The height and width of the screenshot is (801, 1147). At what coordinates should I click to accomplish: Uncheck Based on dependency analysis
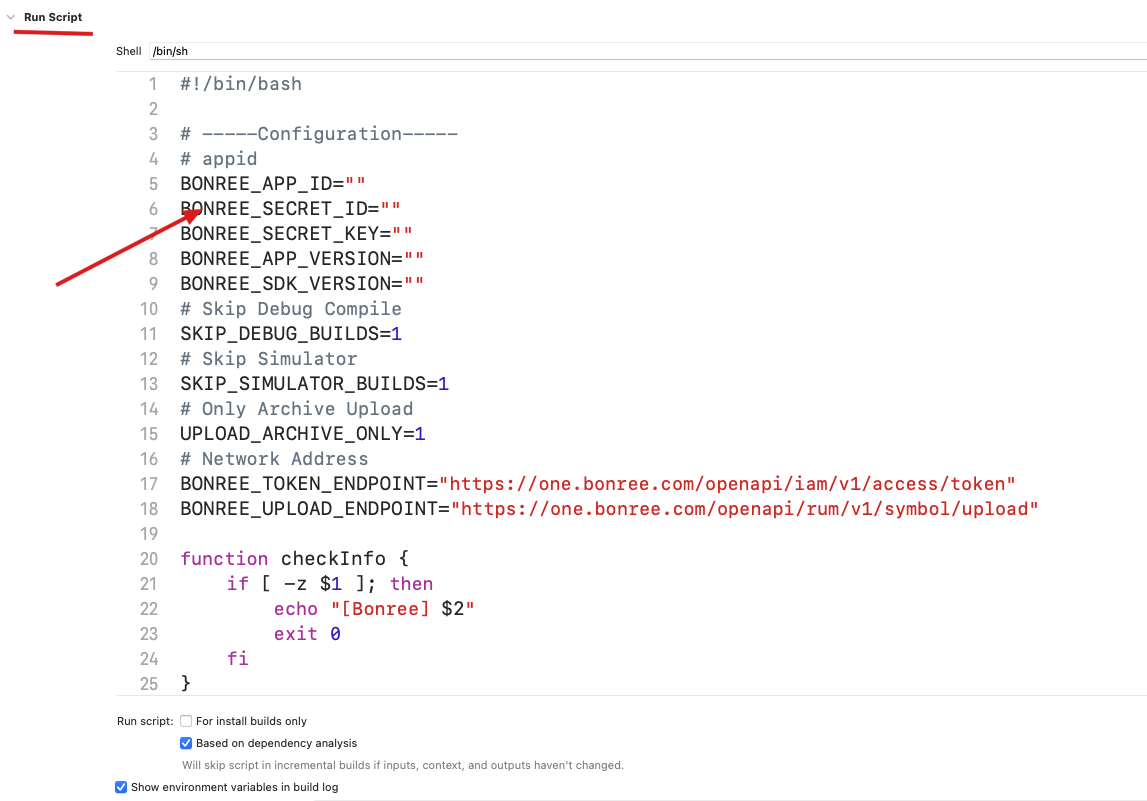(x=185, y=743)
